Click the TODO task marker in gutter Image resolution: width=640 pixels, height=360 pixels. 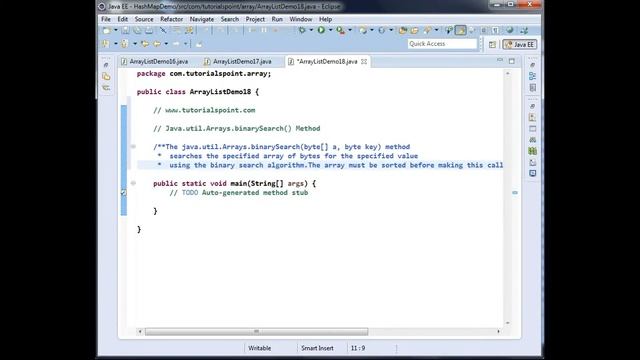124,193
